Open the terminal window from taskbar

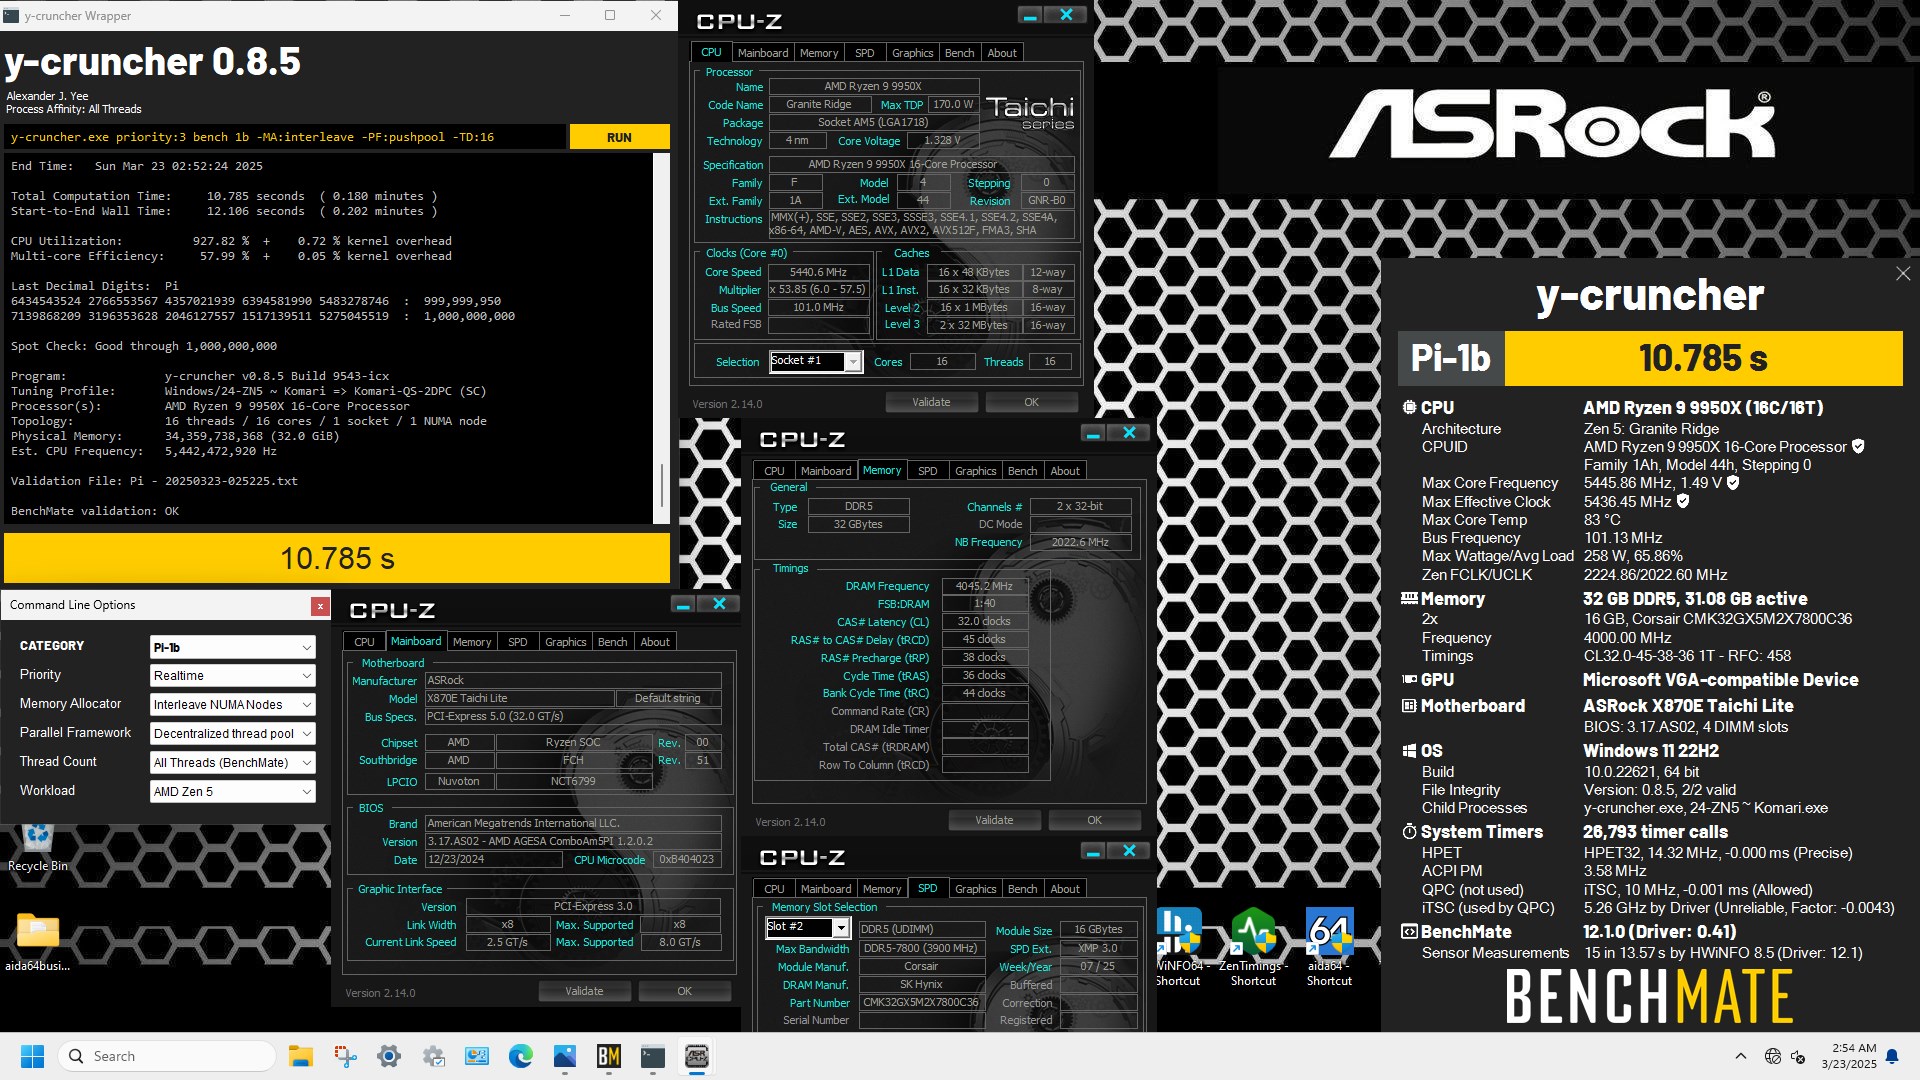click(652, 1056)
